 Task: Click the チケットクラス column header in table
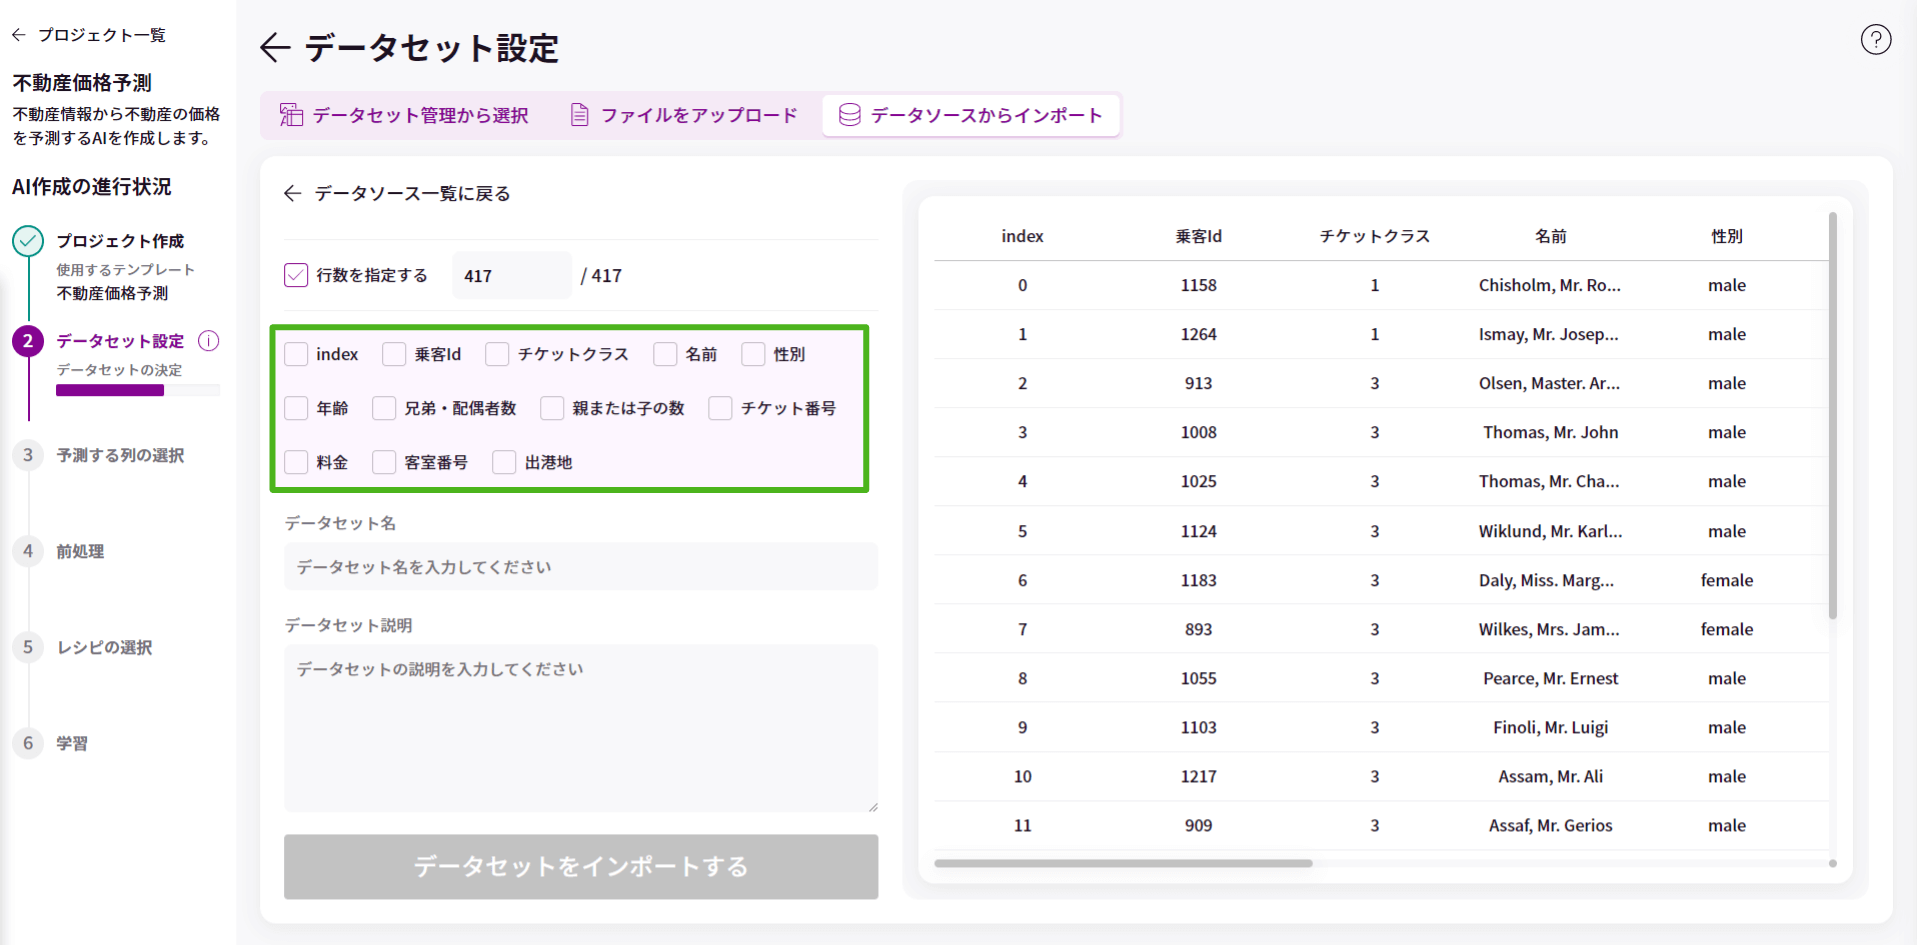pyautogui.click(x=1374, y=236)
